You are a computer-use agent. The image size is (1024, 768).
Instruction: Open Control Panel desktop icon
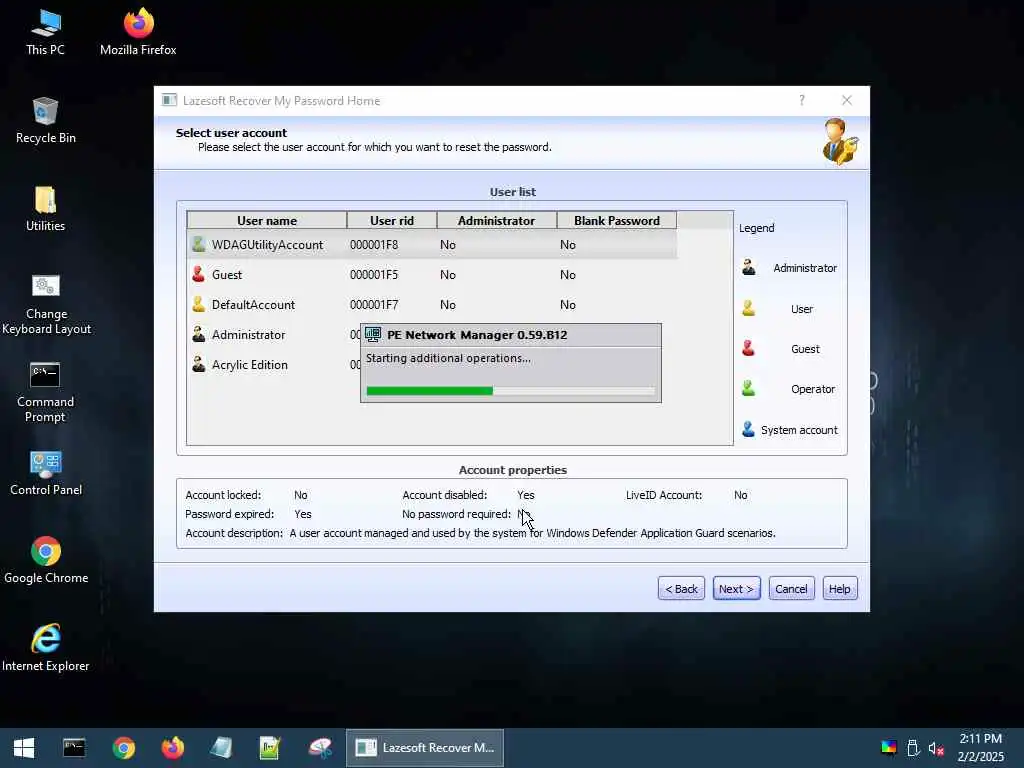46,473
